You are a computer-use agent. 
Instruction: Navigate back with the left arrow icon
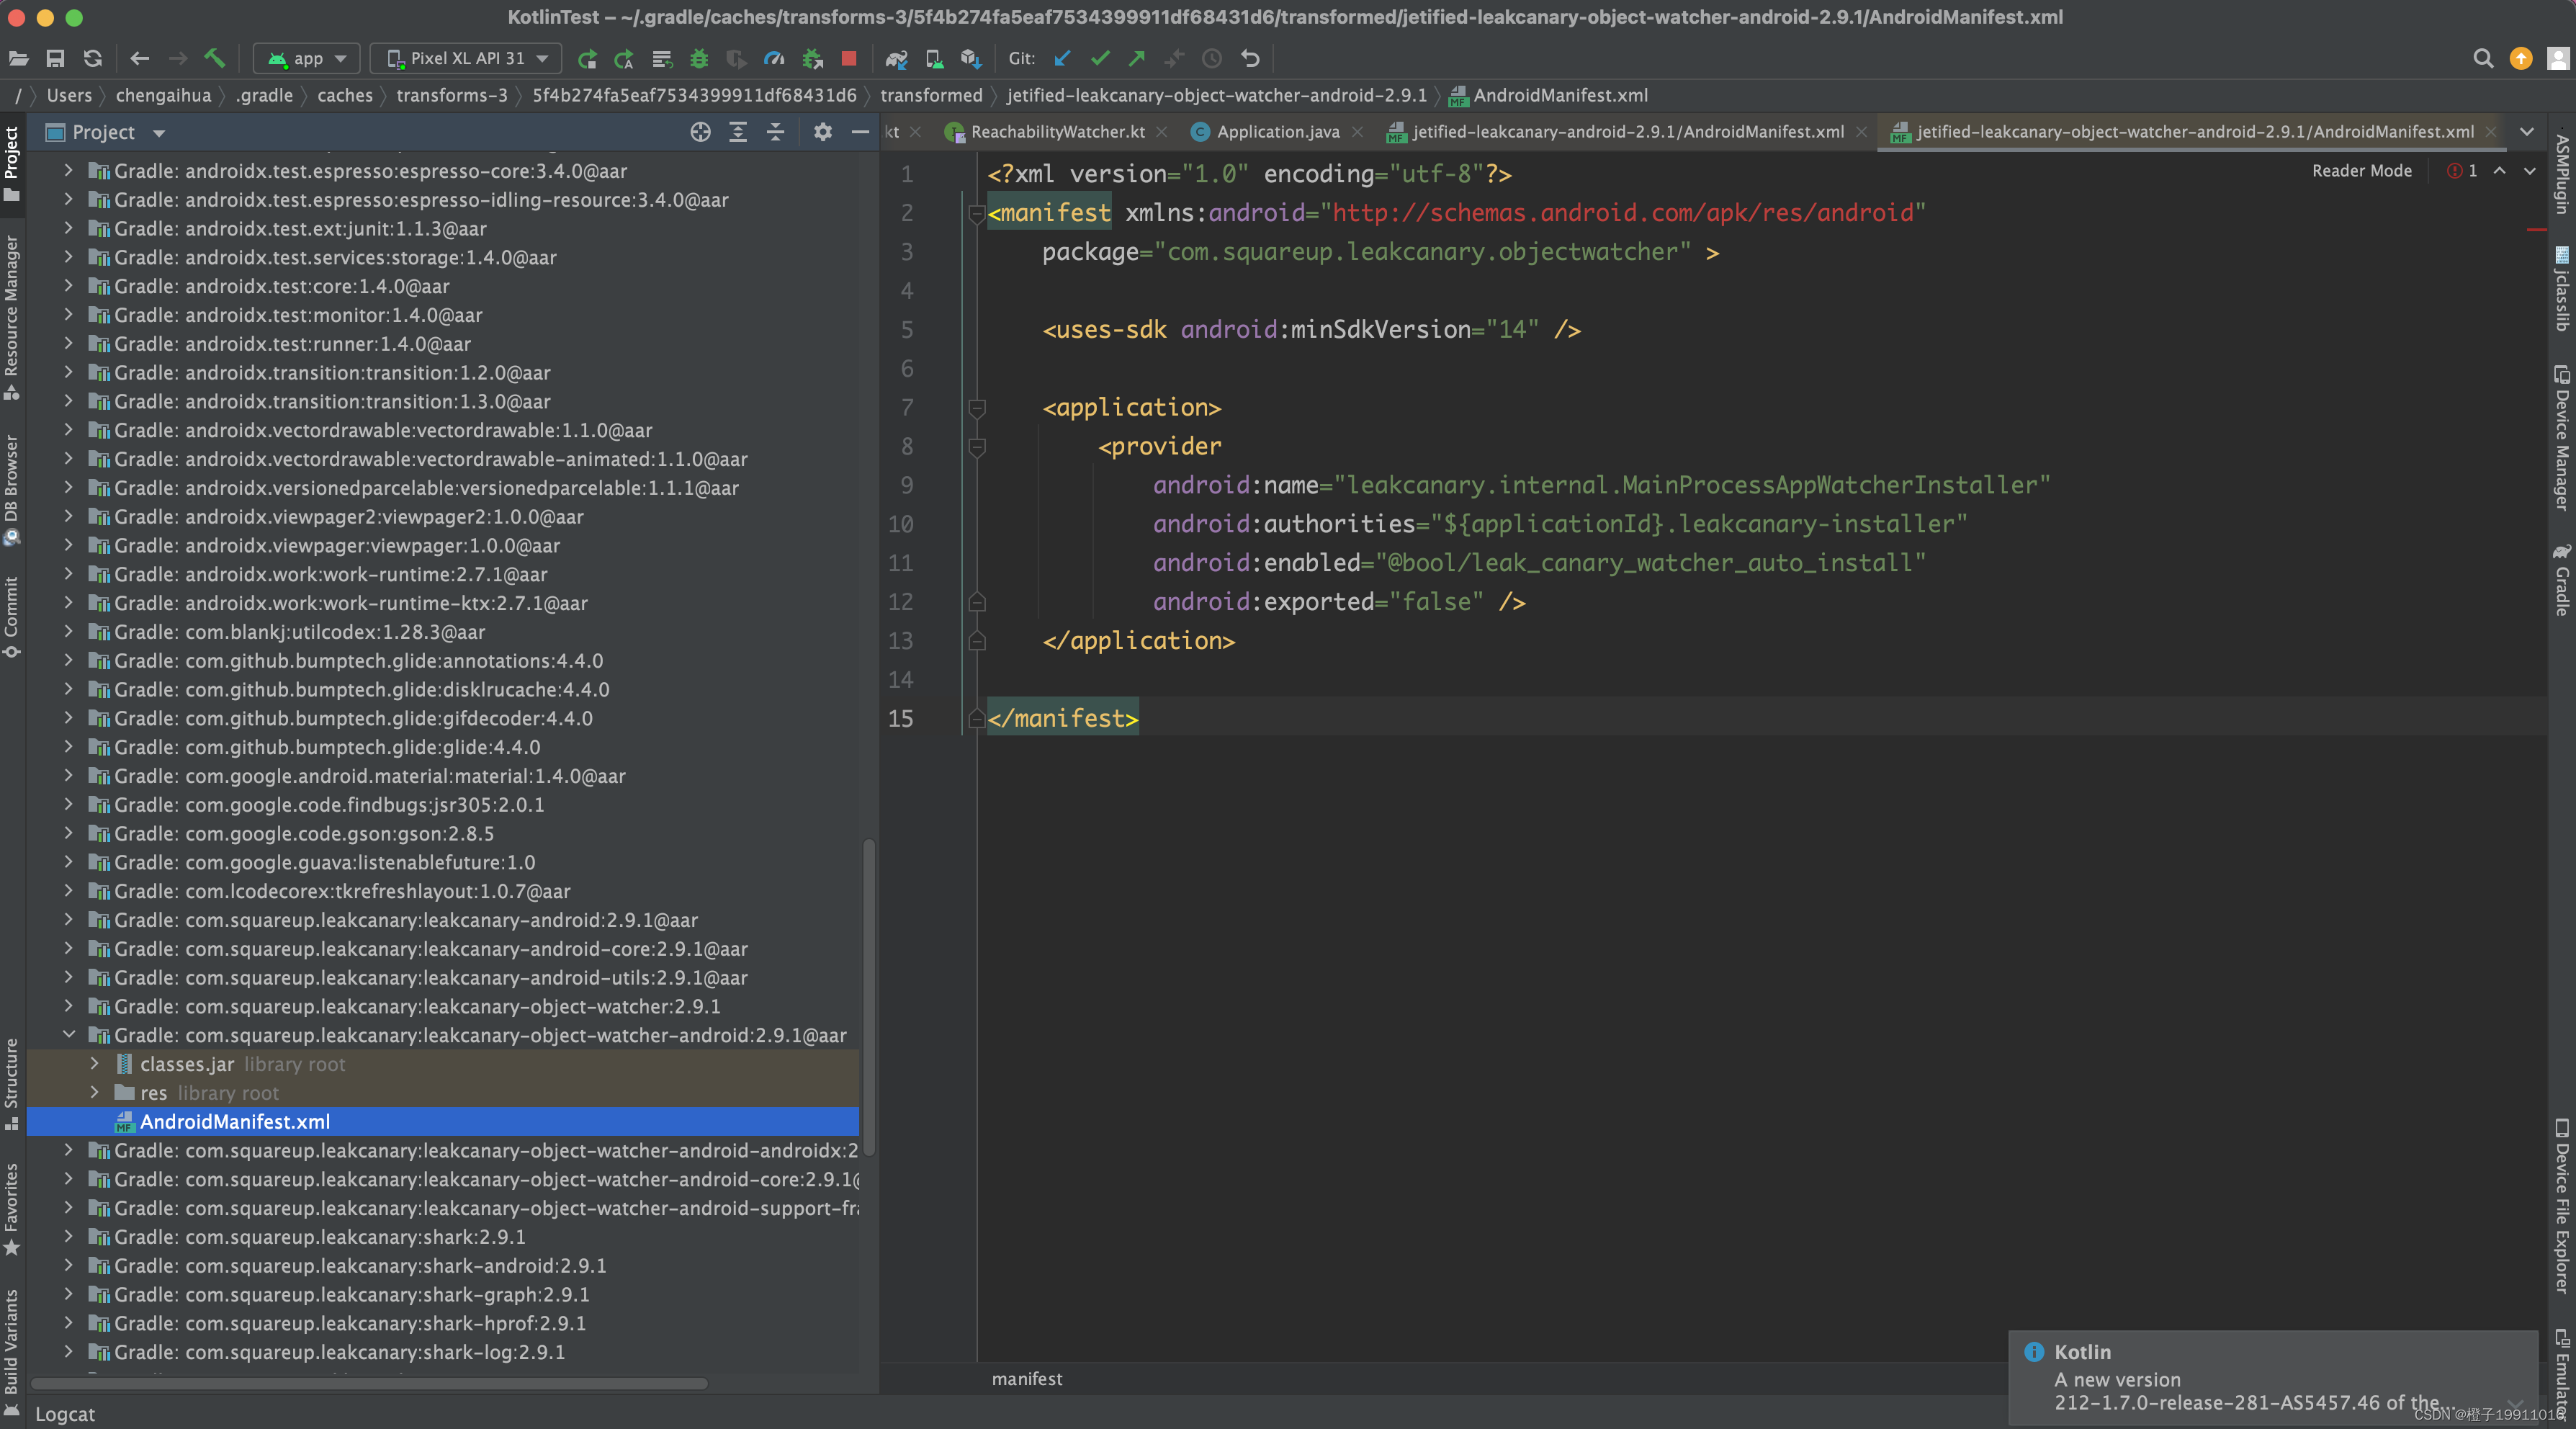tap(140, 59)
